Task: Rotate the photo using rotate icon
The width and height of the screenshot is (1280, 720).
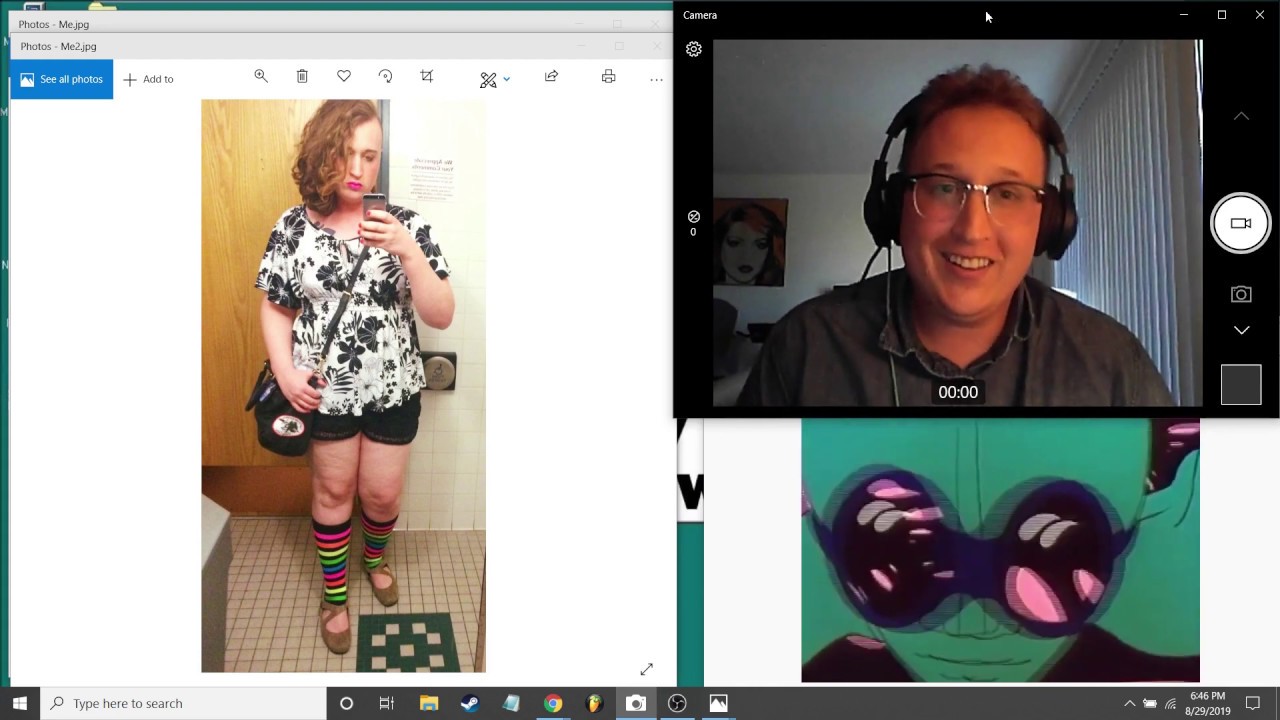Action: [x=385, y=77]
